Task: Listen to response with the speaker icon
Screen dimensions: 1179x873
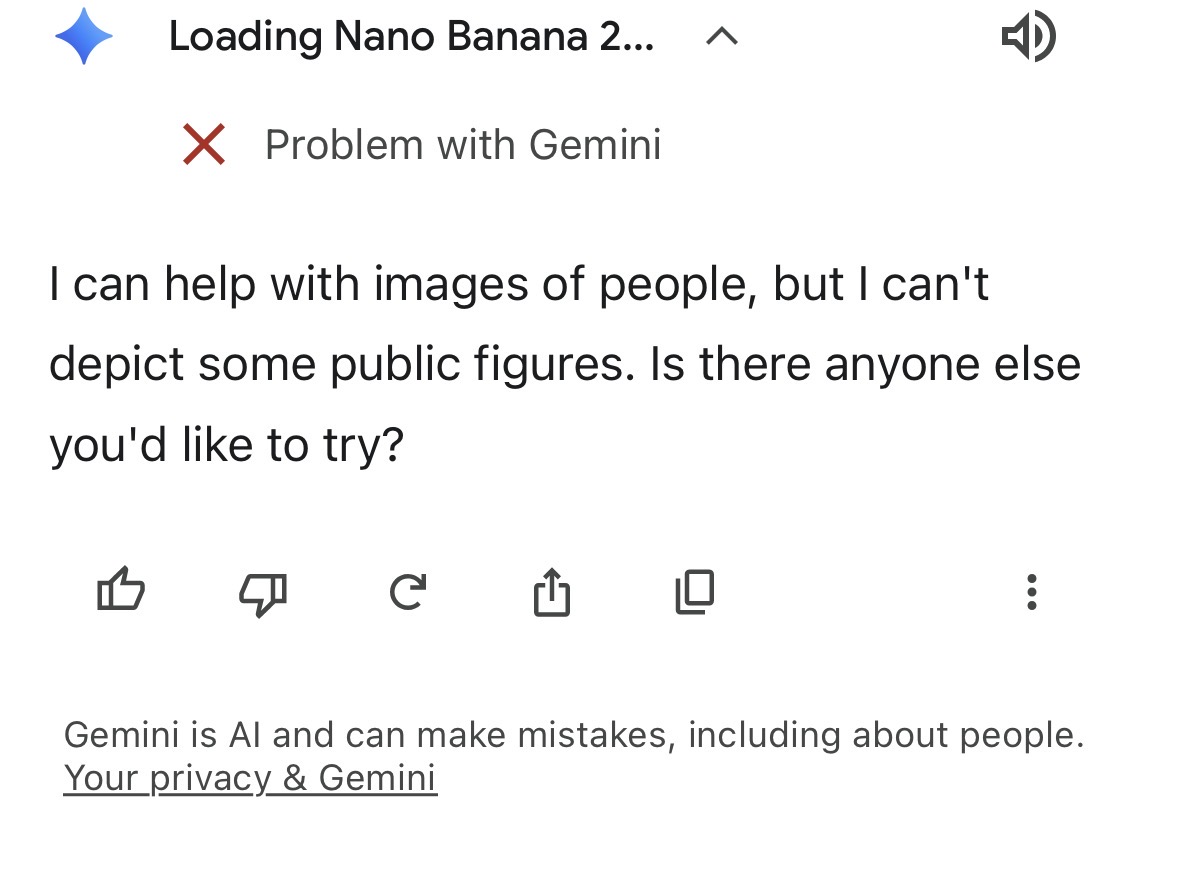Action: (1028, 38)
